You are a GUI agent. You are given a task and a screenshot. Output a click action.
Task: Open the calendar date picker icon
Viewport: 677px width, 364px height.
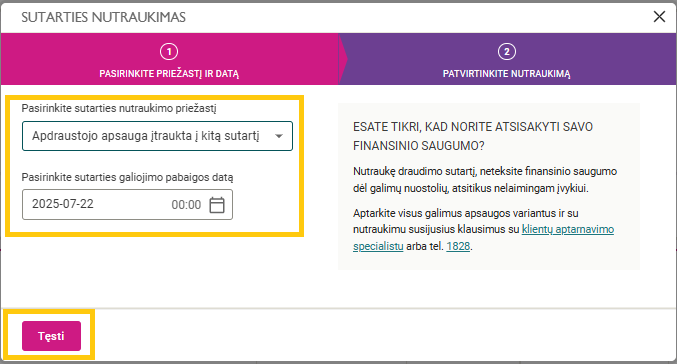point(217,205)
